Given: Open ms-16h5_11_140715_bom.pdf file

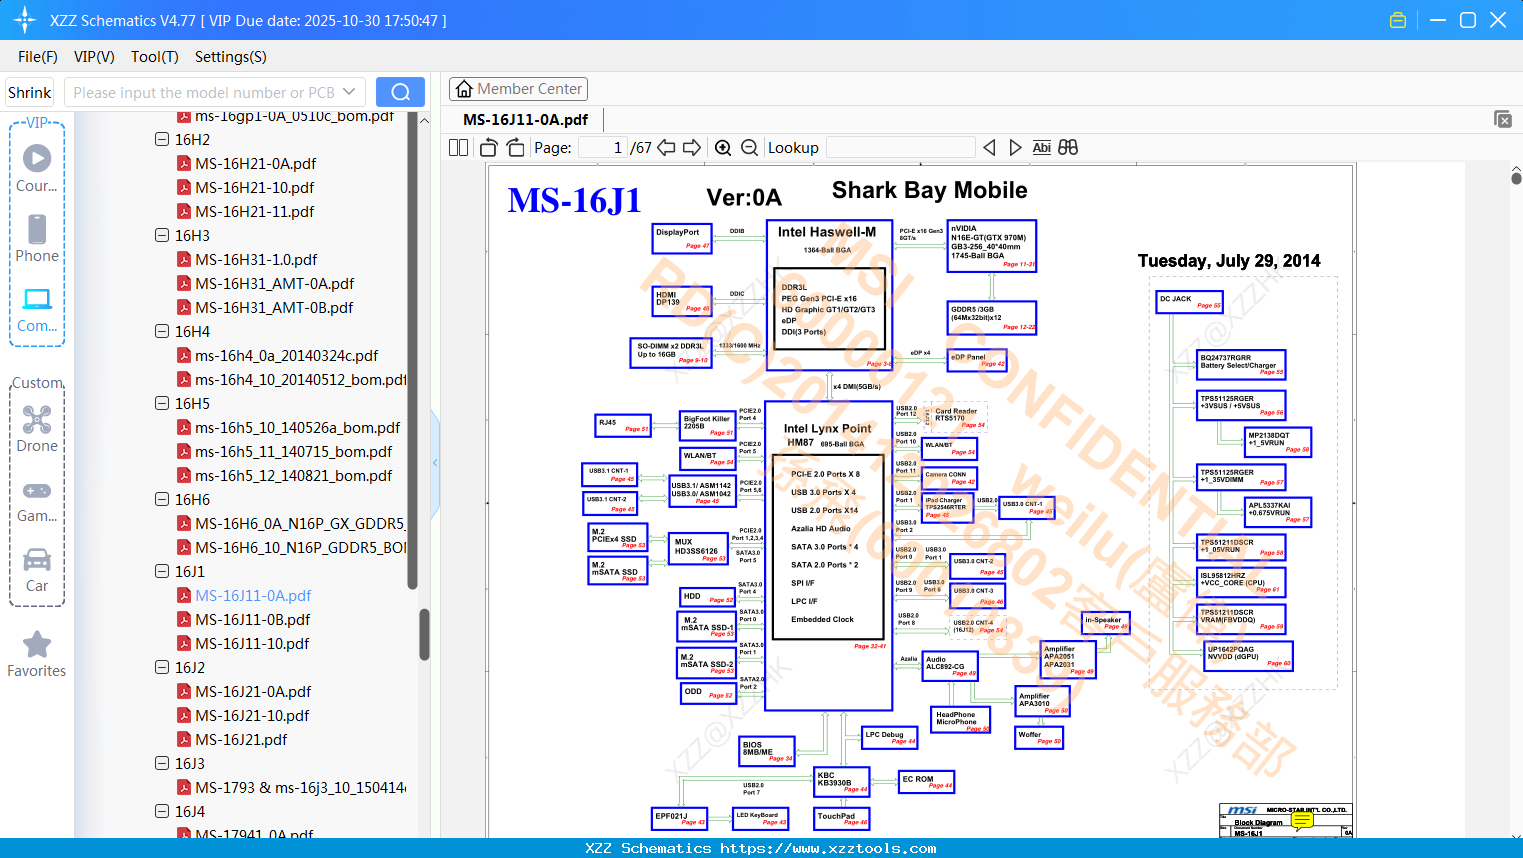Looking at the screenshot, I should click(293, 451).
